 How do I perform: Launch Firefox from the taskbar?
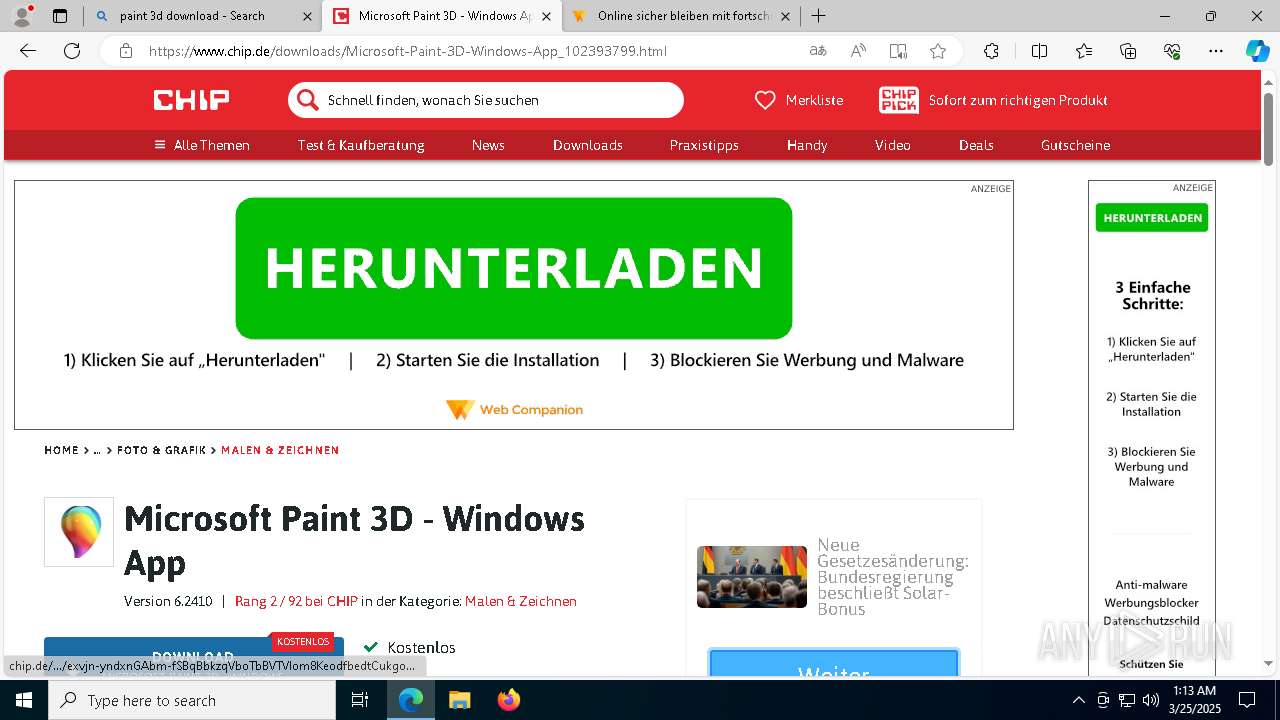(508, 700)
